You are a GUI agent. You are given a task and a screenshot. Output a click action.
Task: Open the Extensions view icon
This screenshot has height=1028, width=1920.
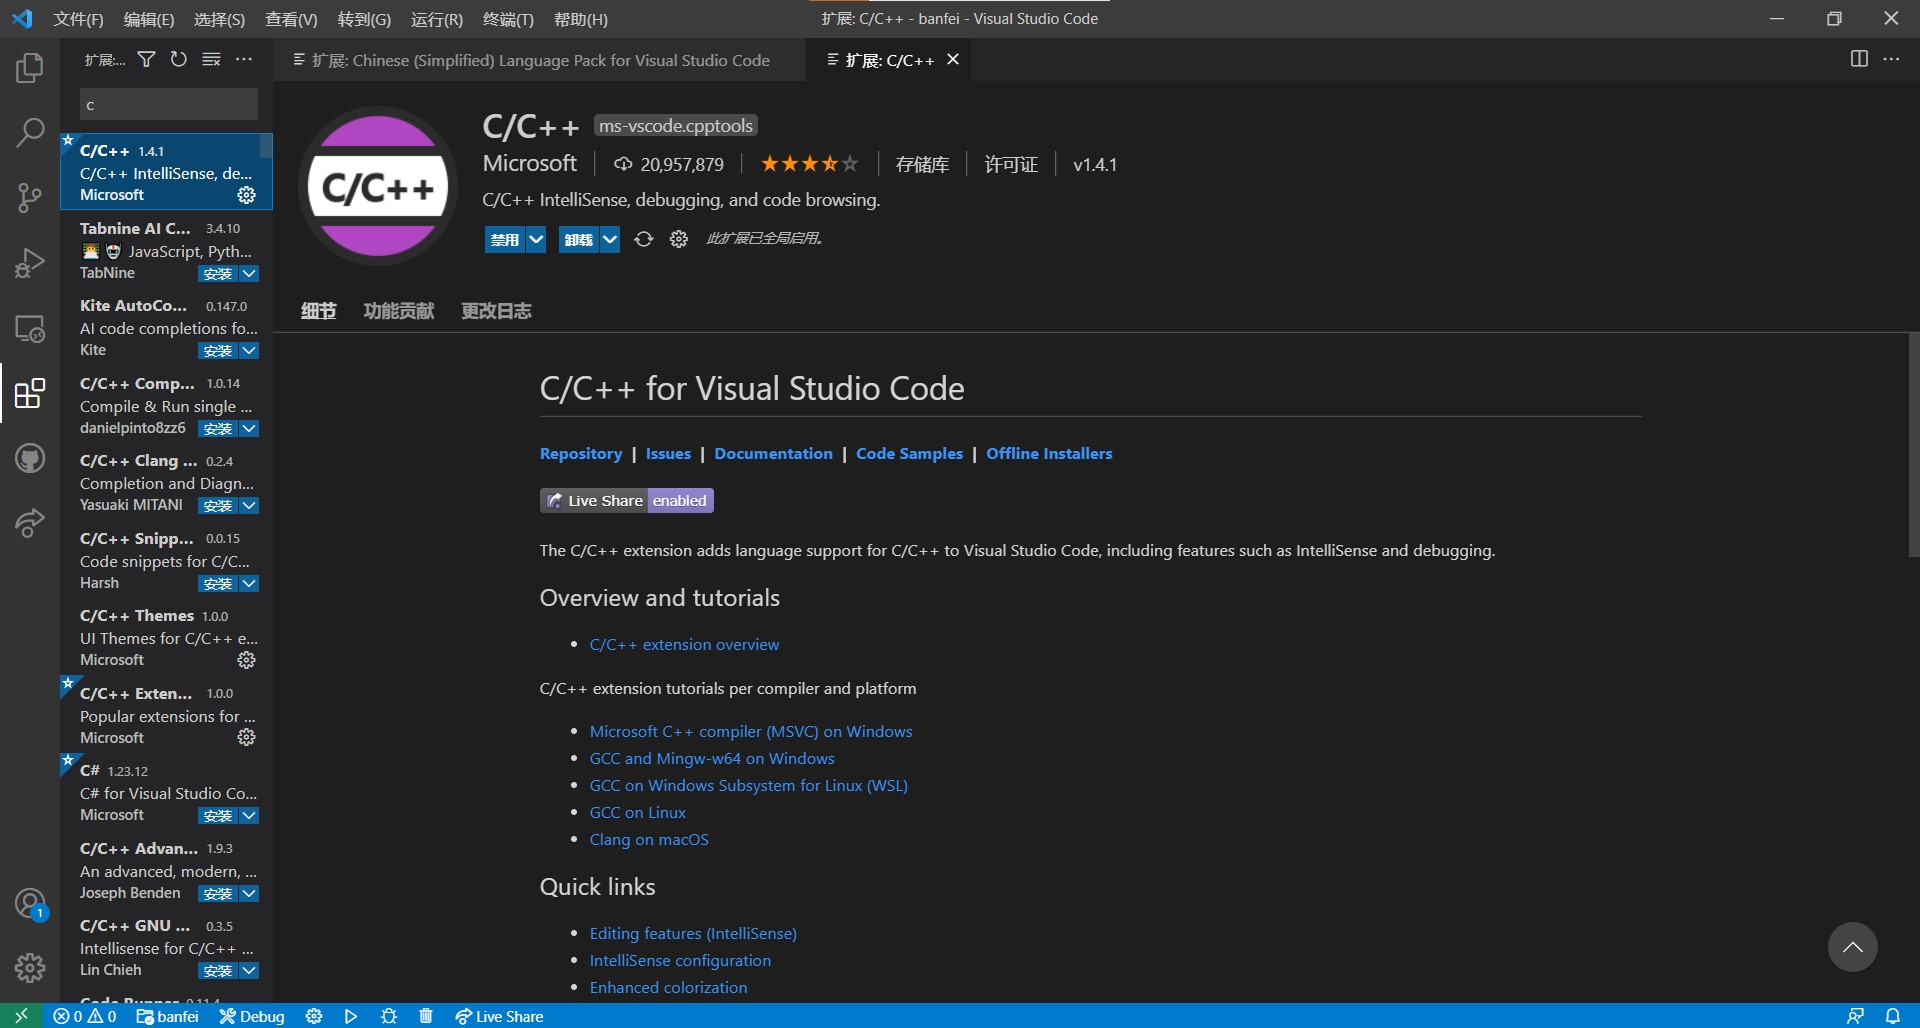30,393
